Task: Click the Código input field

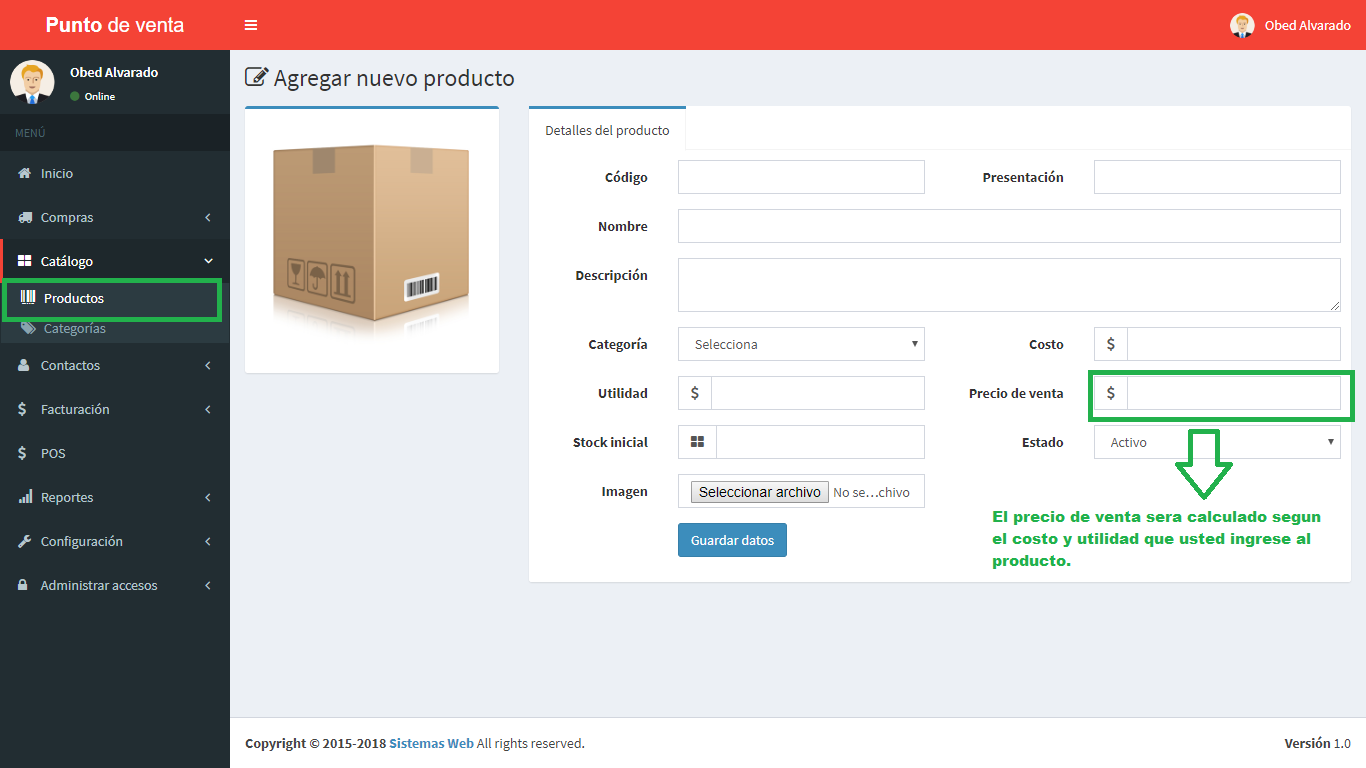Action: coord(801,177)
